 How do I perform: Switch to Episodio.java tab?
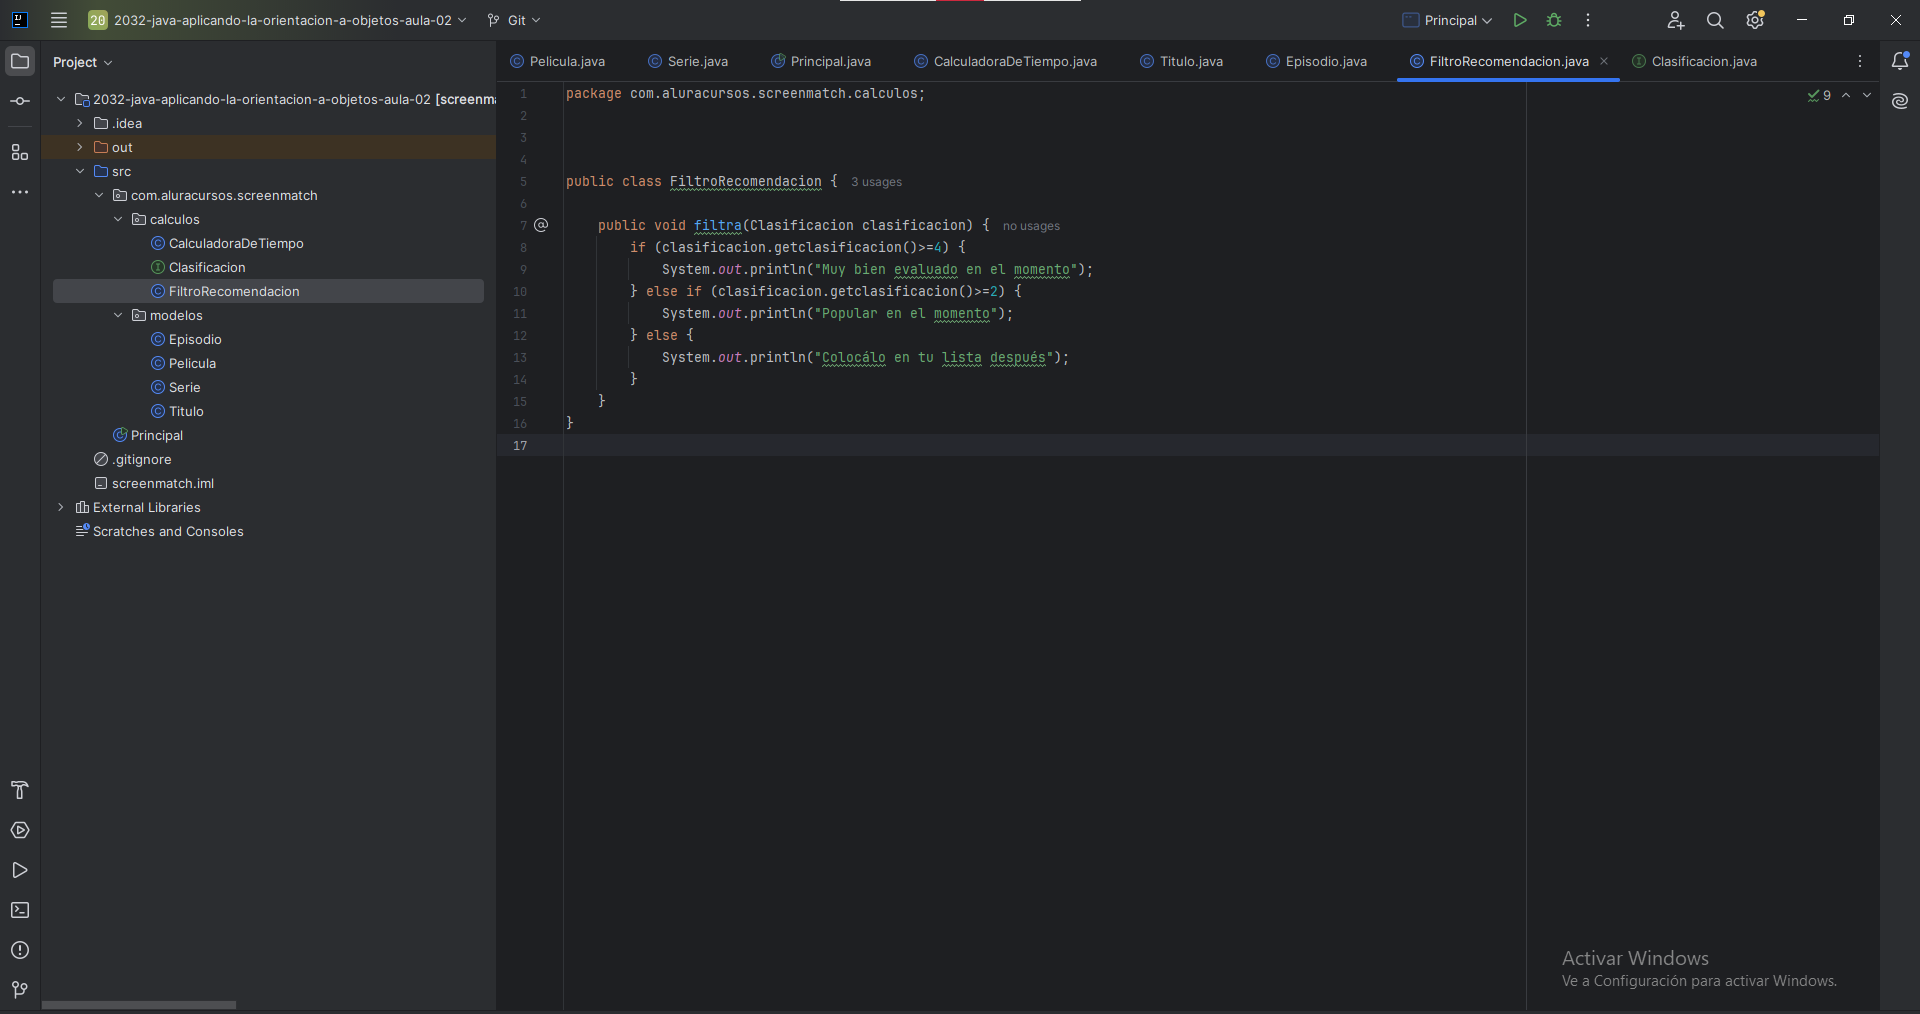pos(1316,61)
